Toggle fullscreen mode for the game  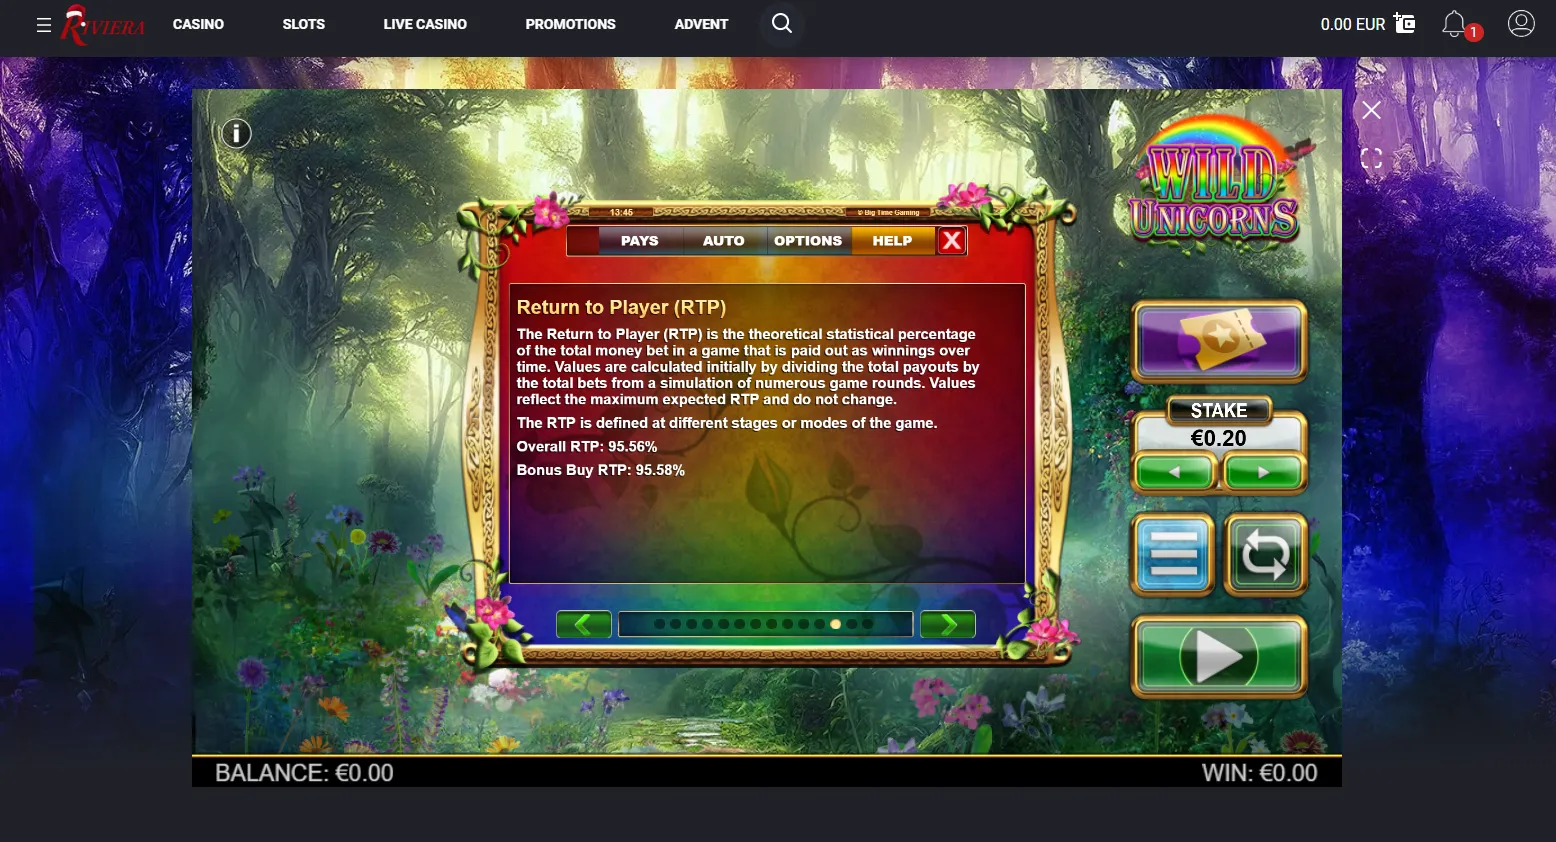[x=1371, y=158]
